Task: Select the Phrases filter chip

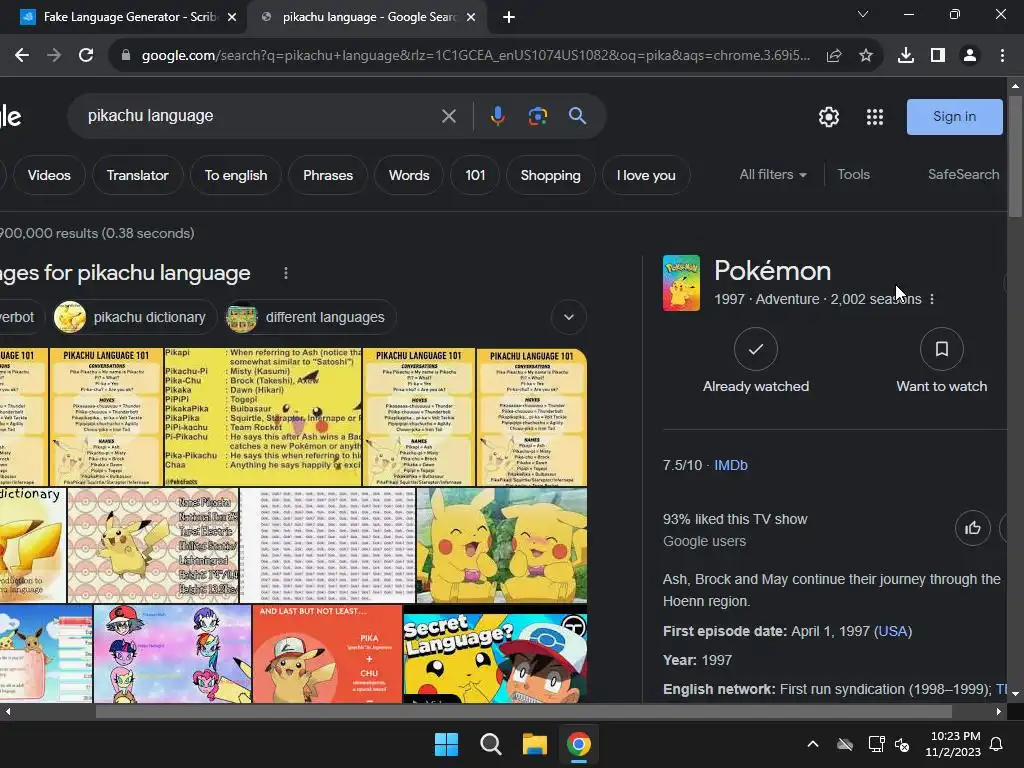Action: (328, 175)
